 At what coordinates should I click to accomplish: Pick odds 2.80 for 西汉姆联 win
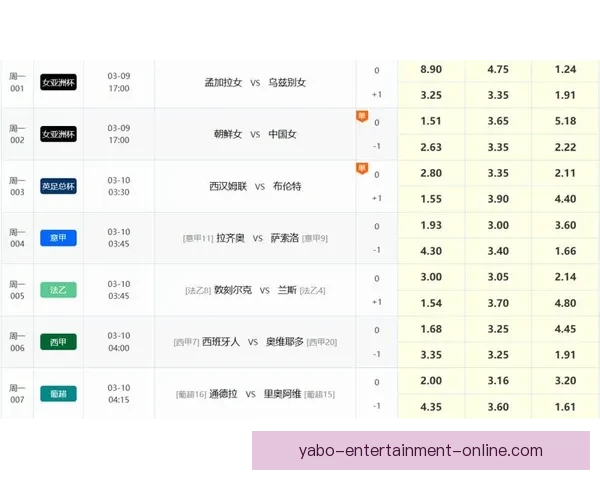coord(431,173)
